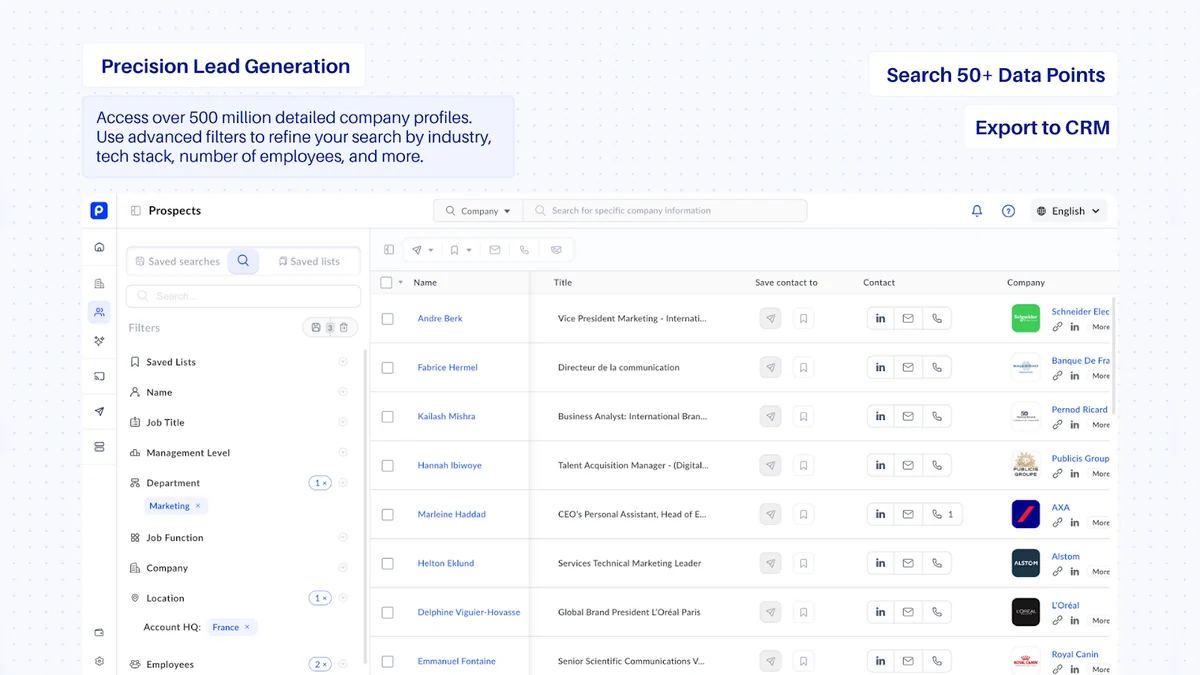Open the Home icon in sidebar
This screenshot has height=675, width=1200.
tap(99, 247)
